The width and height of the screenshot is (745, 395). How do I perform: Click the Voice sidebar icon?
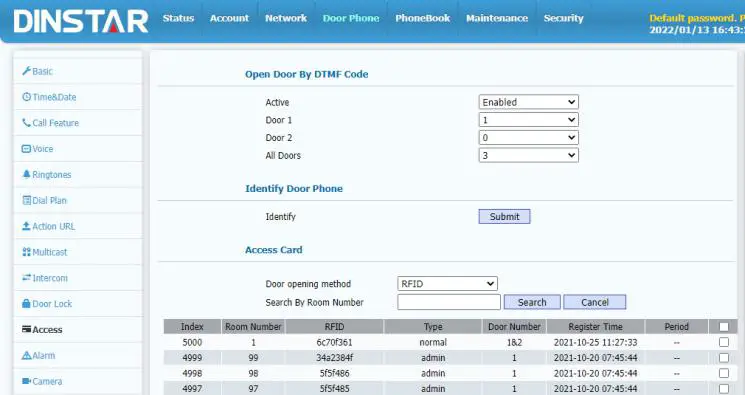pos(27,149)
